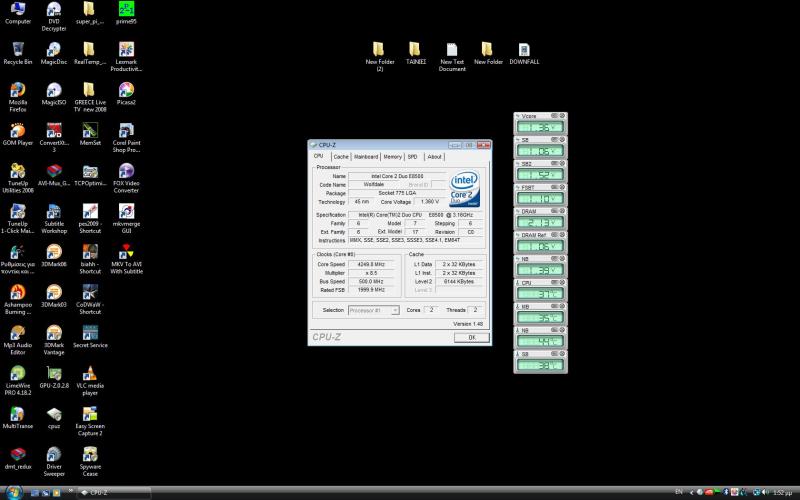
Task: Select the Corel Paint Shop Pro icon
Action: pyautogui.click(x=126, y=138)
